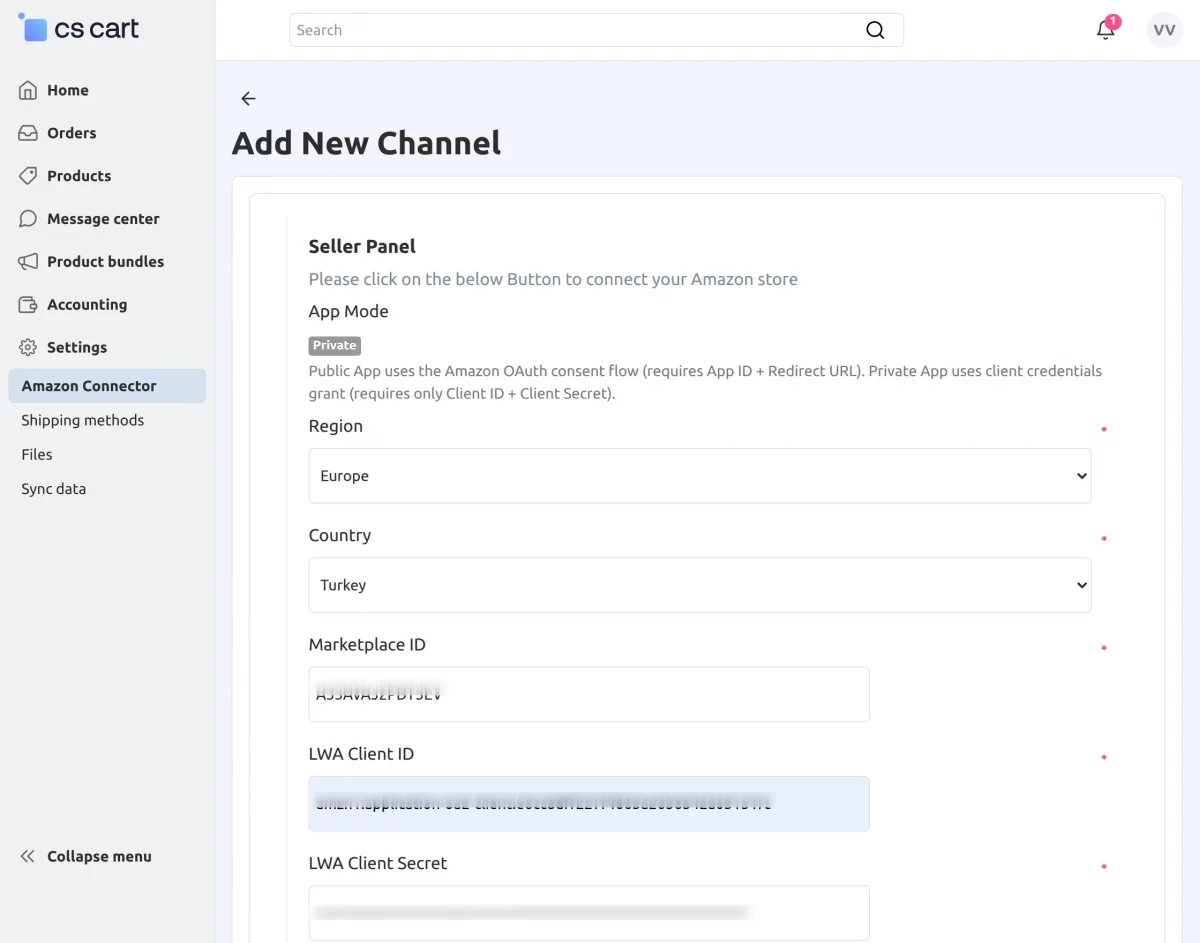Image resolution: width=1200 pixels, height=943 pixels.
Task: Go back using the arrow
Action: pos(248,99)
